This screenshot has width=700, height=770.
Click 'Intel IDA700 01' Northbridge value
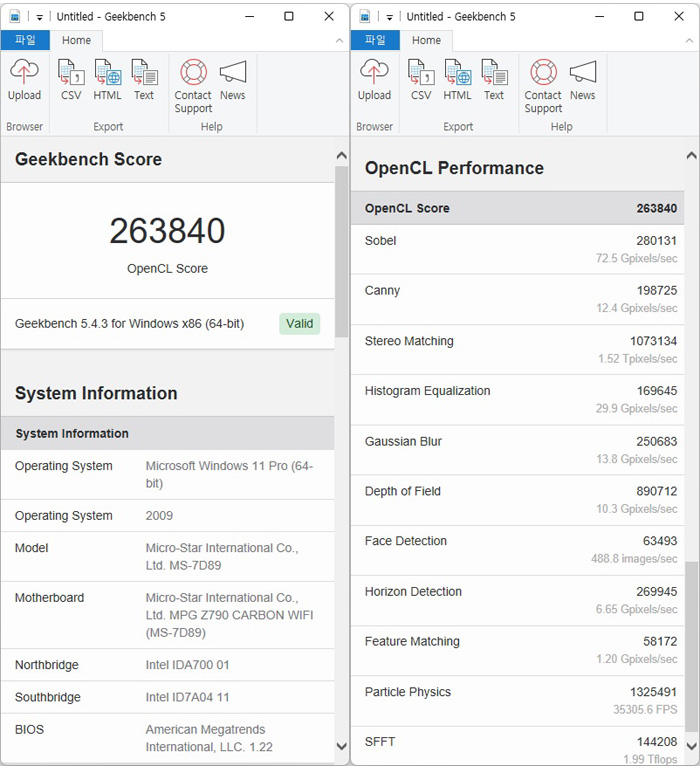(187, 665)
